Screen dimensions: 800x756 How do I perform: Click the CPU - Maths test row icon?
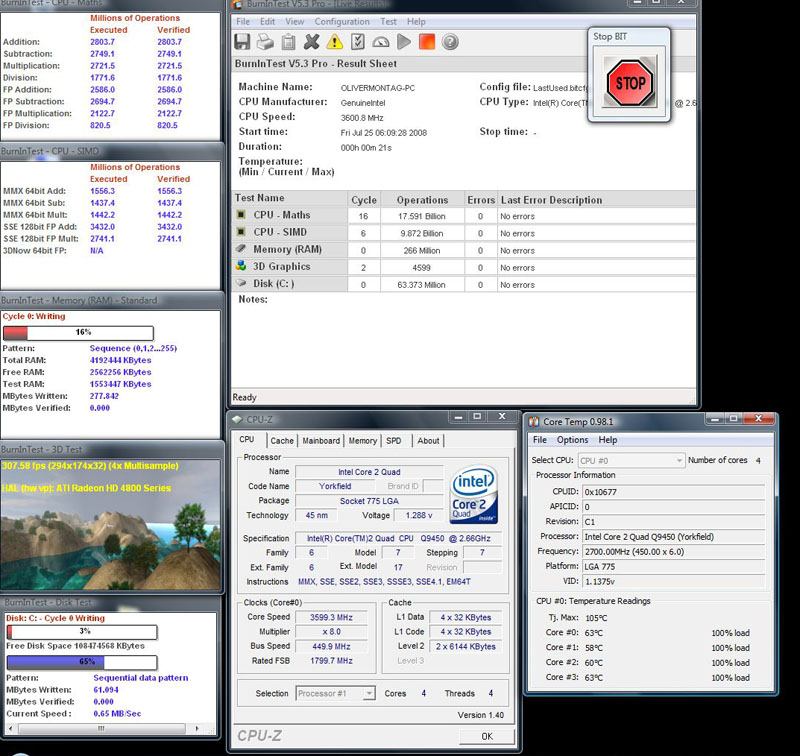tap(241, 215)
